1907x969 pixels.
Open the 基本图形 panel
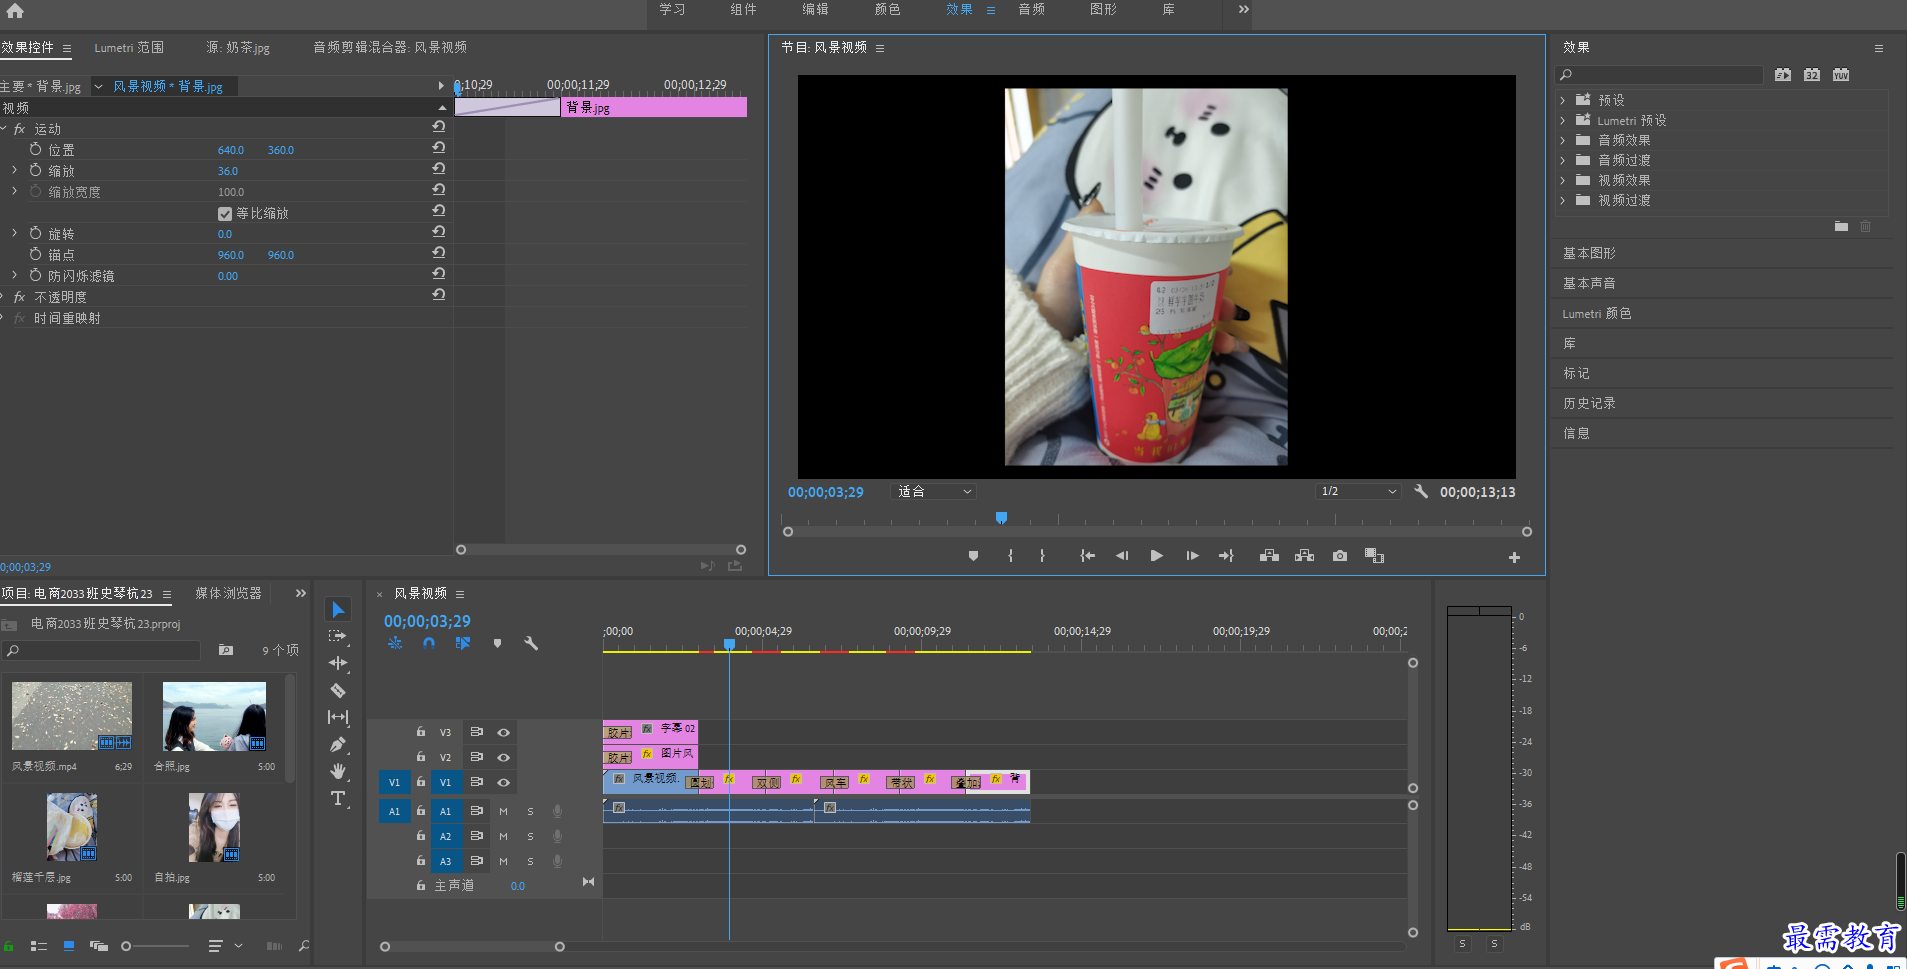1589,253
